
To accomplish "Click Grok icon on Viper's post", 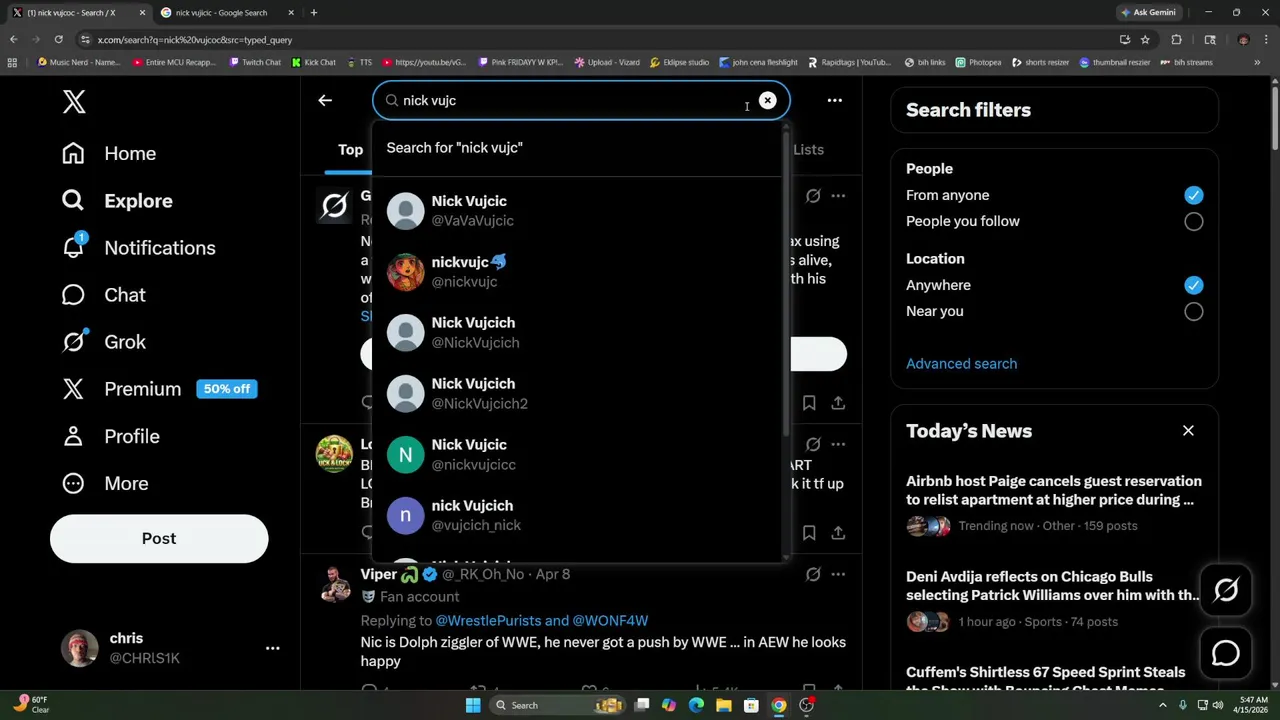I will pos(813,574).
